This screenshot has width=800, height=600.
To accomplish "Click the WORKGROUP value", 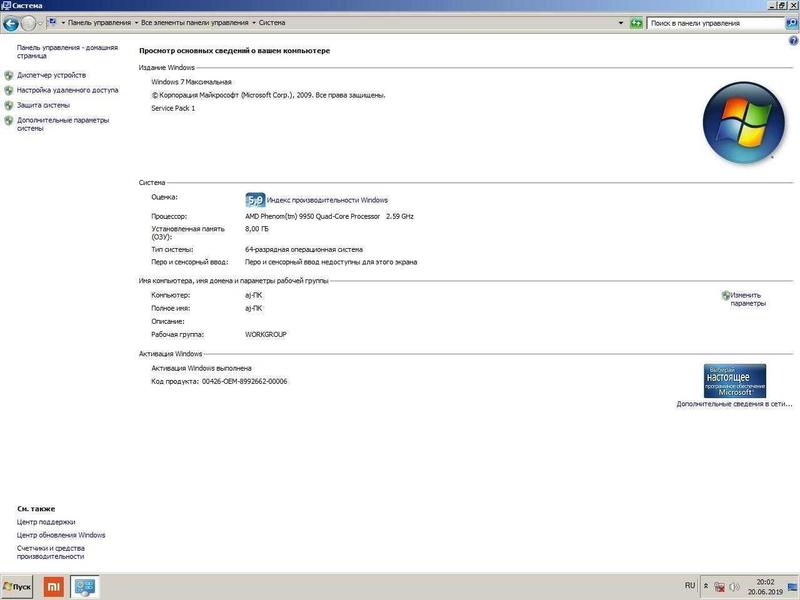I will coord(266,335).
